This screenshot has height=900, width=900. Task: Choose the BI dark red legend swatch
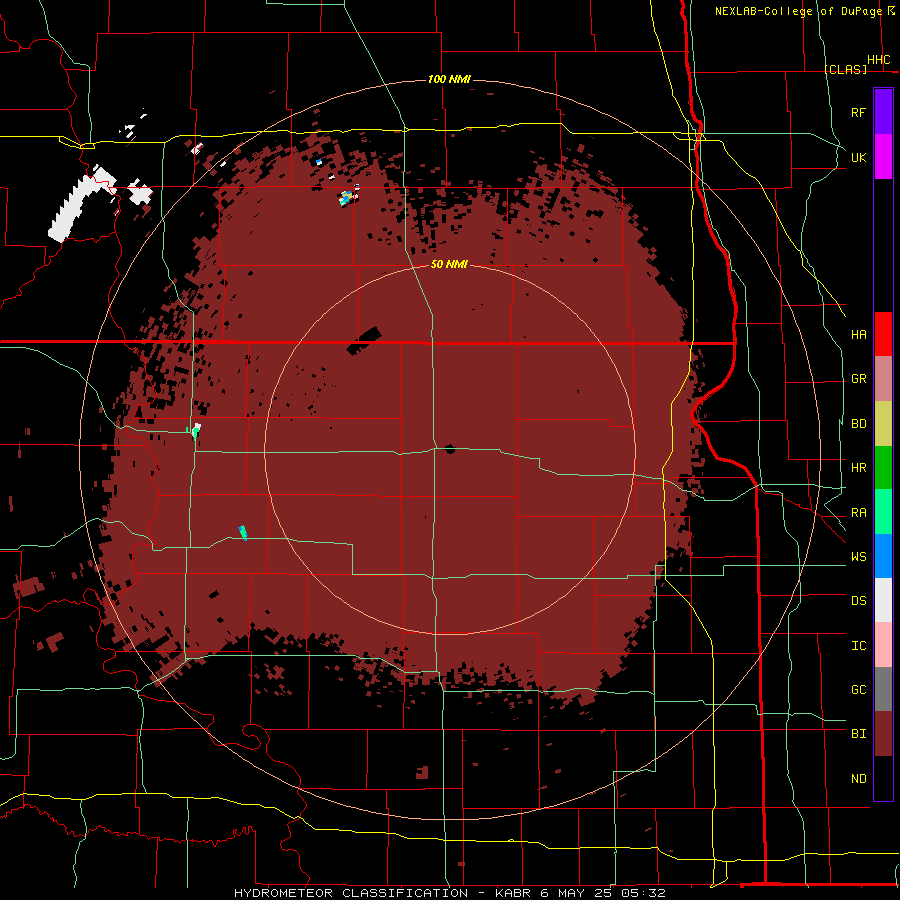(x=883, y=734)
